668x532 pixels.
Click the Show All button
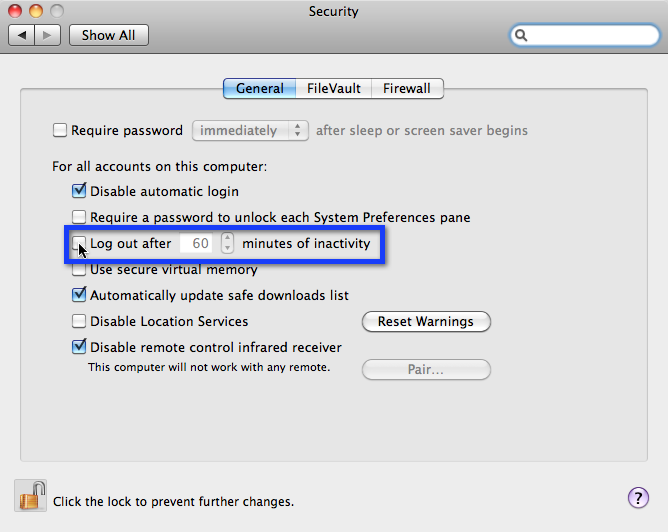point(109,35)
